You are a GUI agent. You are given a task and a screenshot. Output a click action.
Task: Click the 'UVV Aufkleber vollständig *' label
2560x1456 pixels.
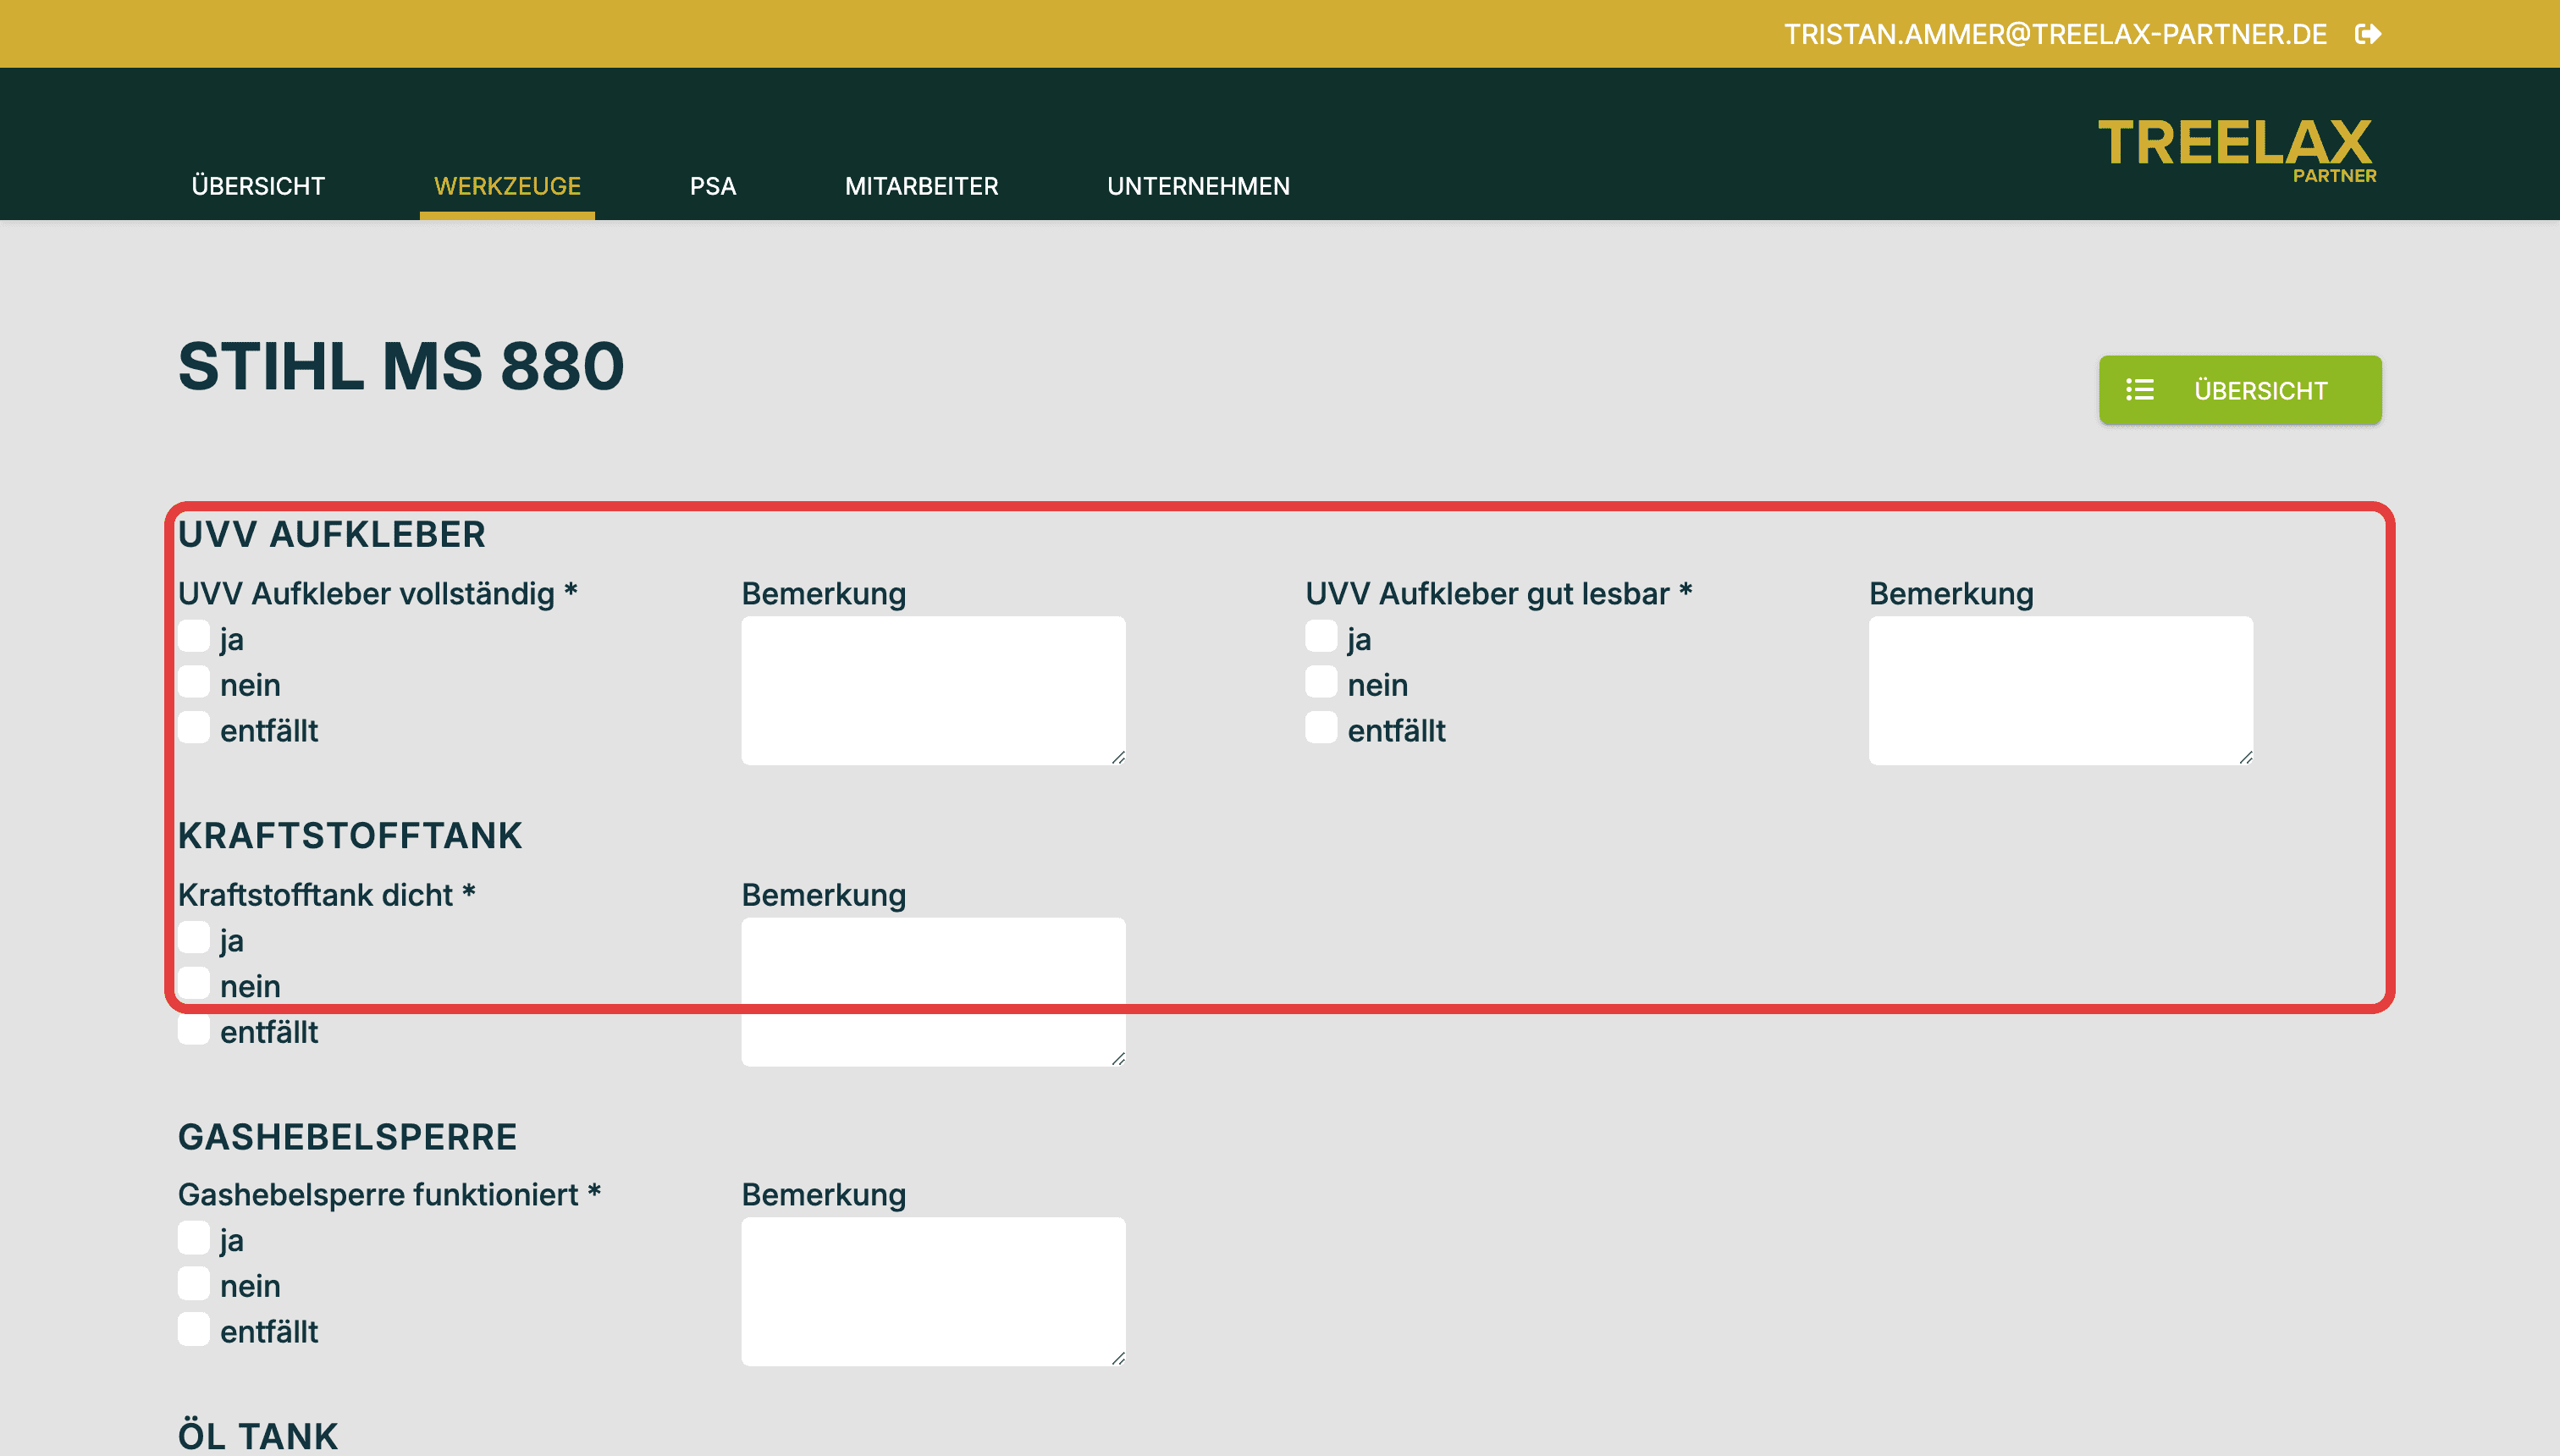[378, 594]
